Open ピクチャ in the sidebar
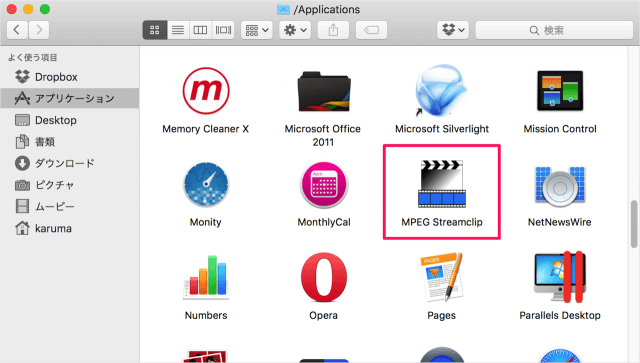This screenshot has height=363, width=640. (70, 185)
